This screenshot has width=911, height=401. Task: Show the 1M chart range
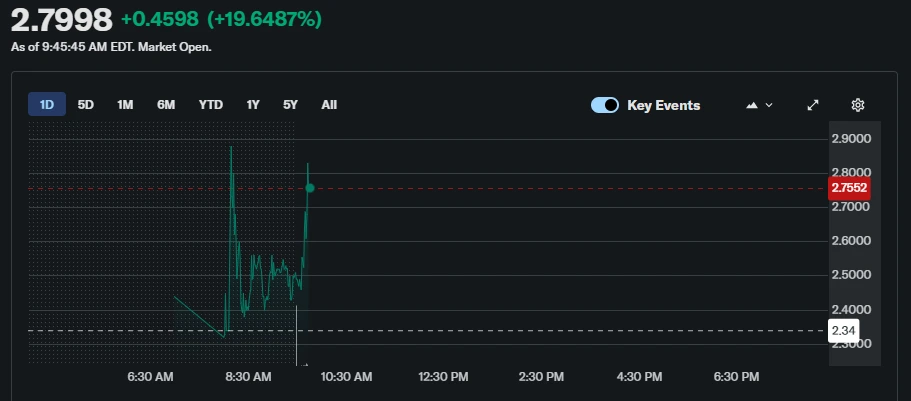point(125,104)
